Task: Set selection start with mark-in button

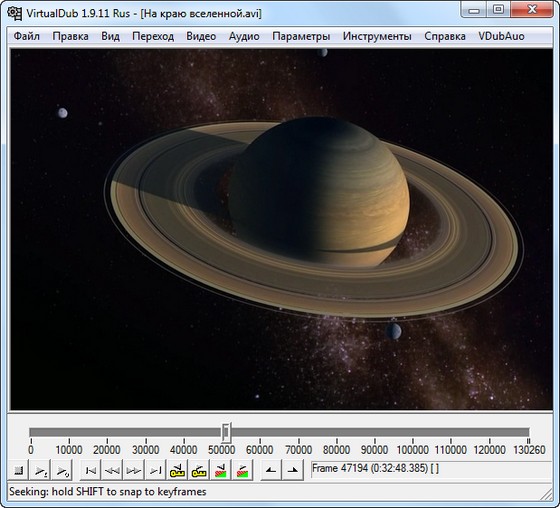Action: point(271,470)
